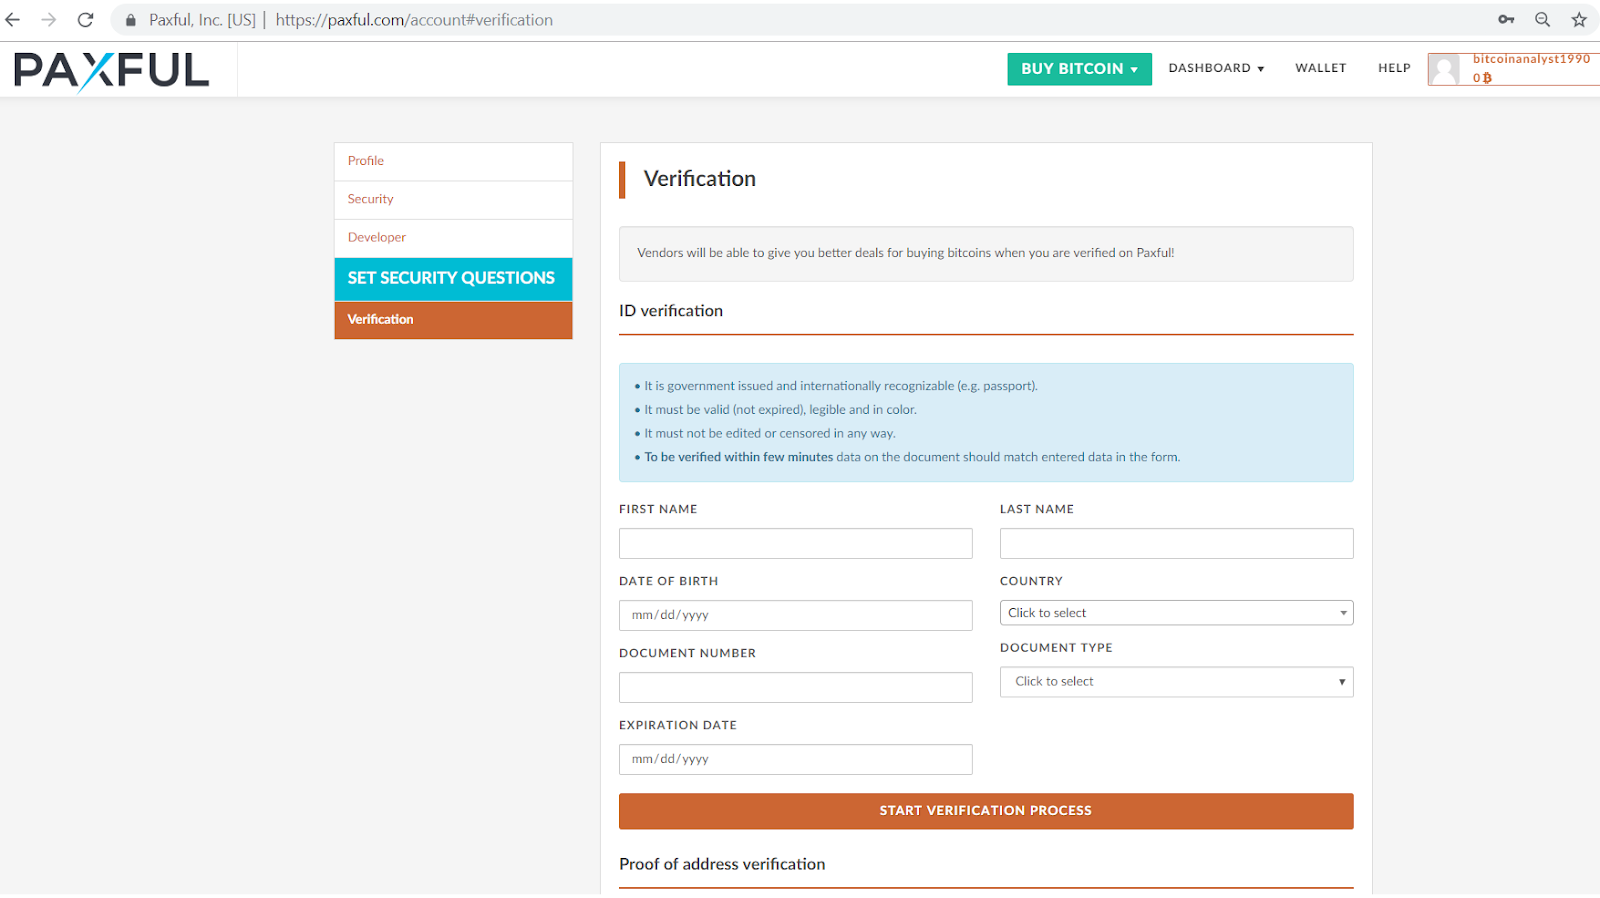
Task: Click the browser forward arrow
Action: tap(49, 19)
